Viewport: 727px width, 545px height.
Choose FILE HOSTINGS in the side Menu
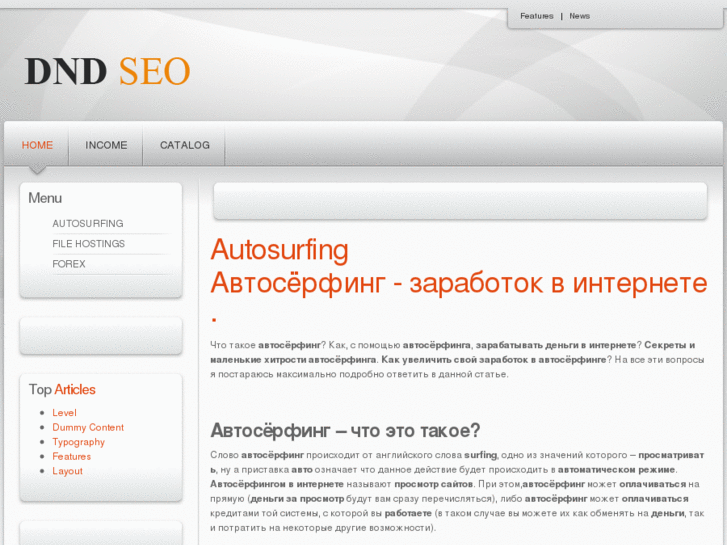(89, 244)
